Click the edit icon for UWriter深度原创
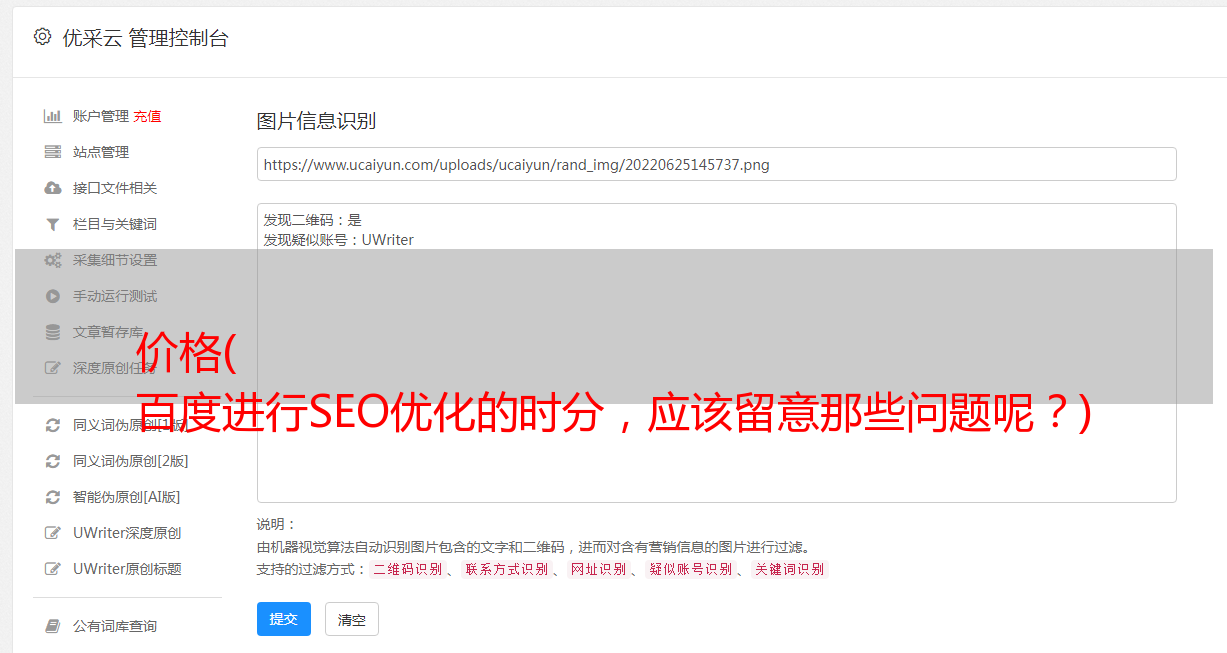This screenshot has height=653, width=1227. [x=53, y=533]
